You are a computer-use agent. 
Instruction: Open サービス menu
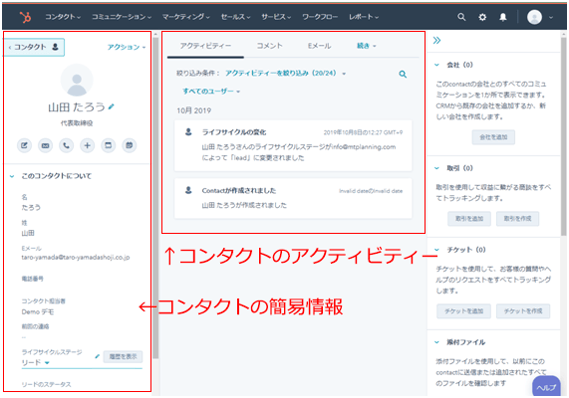point(276,17)
